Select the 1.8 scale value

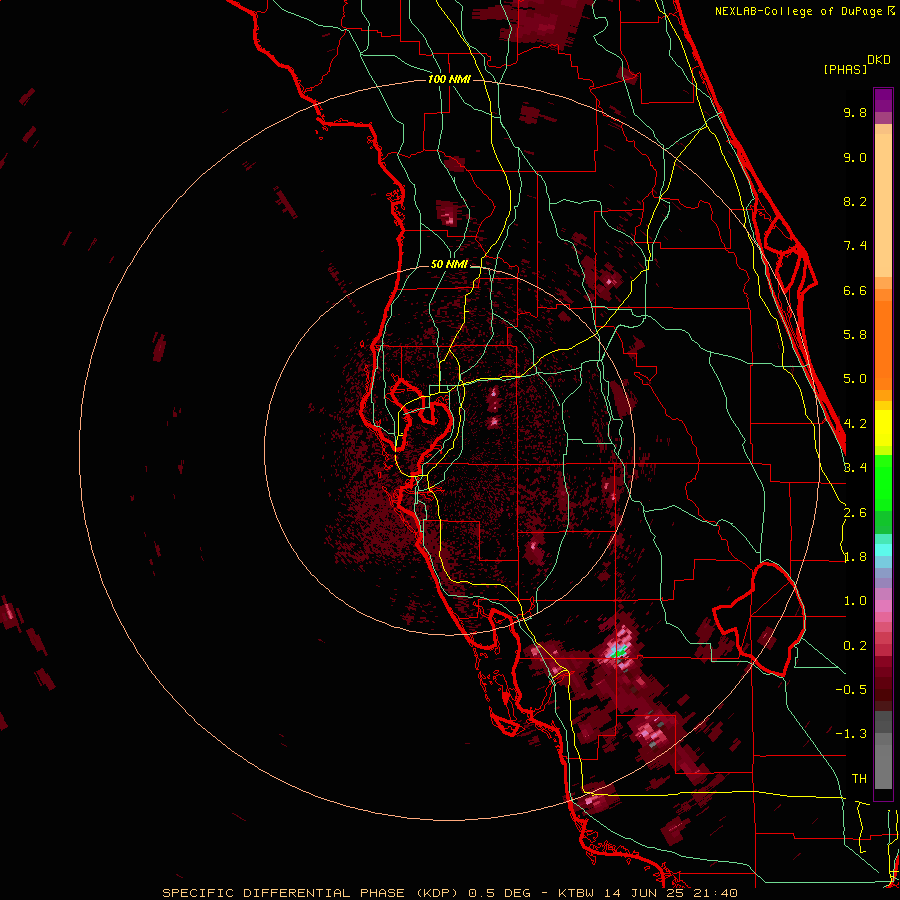(855, 557)
